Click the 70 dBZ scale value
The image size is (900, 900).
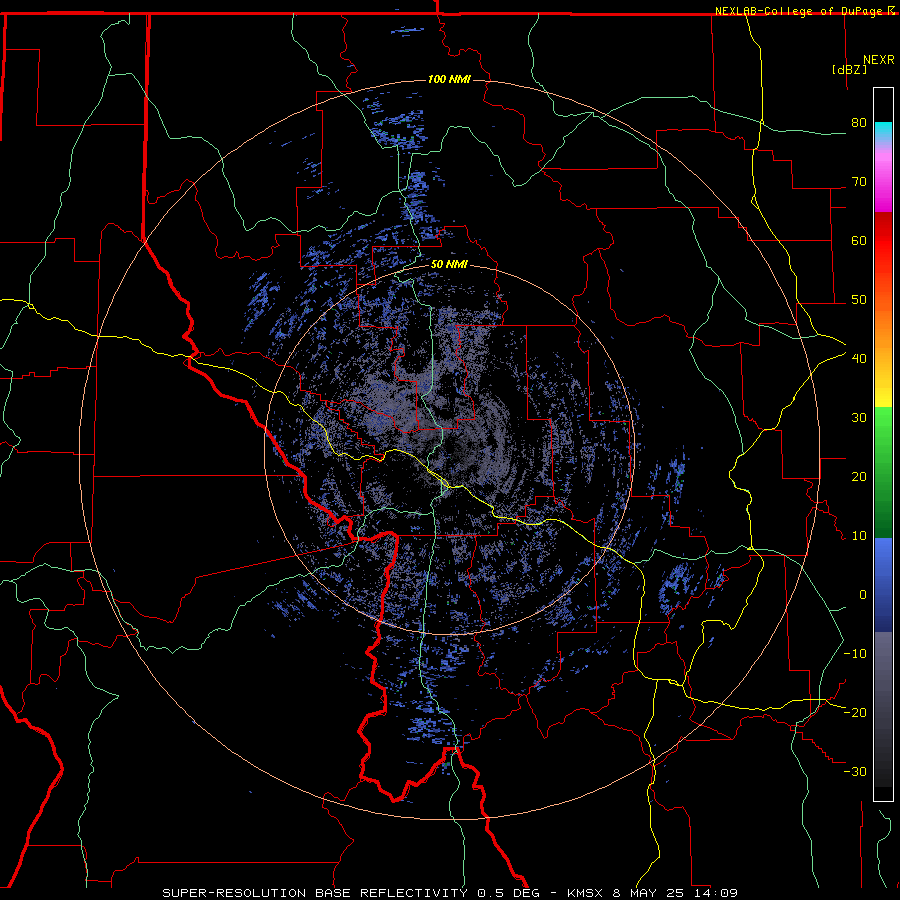(859, 182)
